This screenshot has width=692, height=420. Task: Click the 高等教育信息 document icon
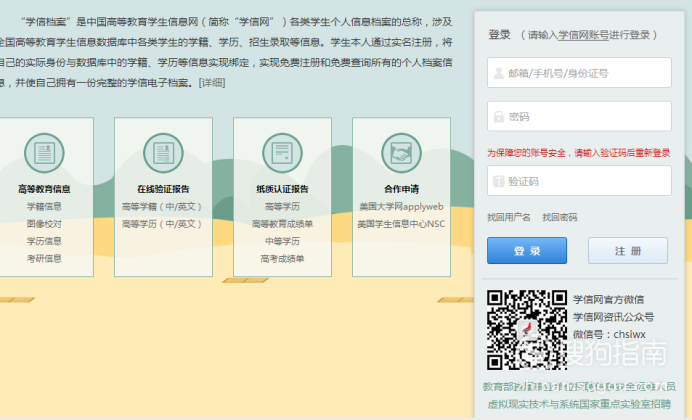coord(44,153)
